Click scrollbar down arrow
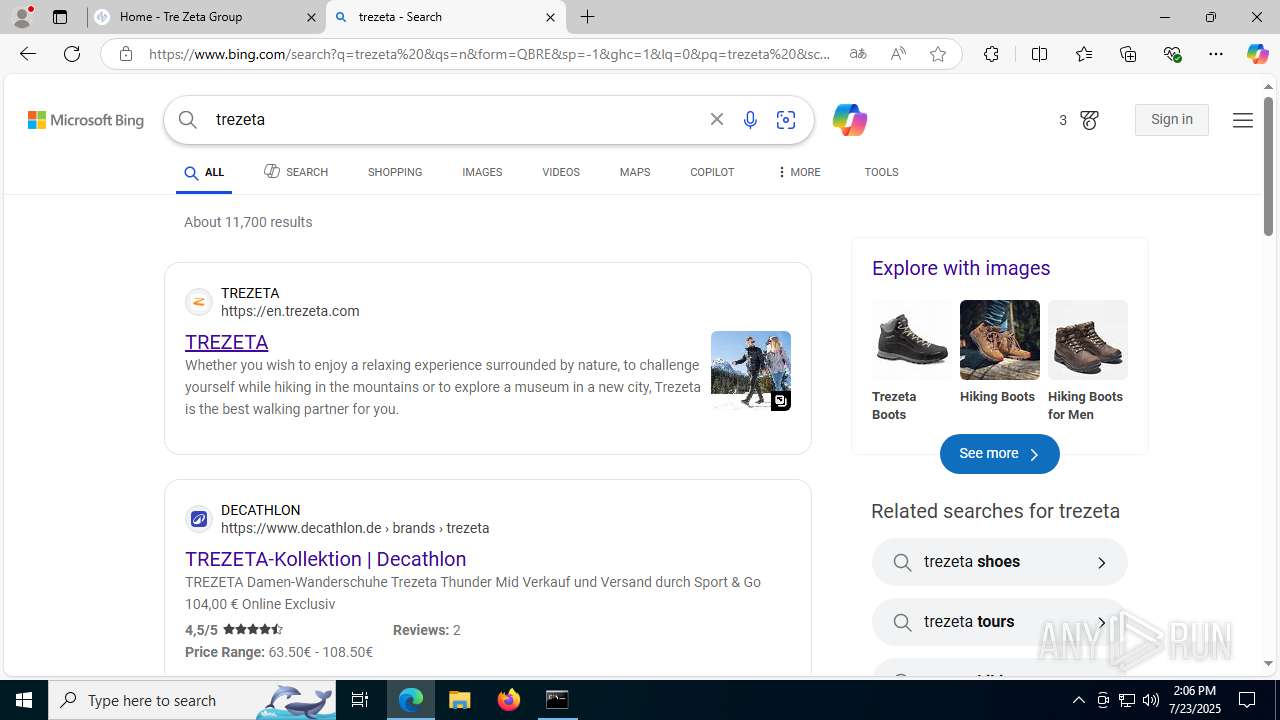Viewport: 1280px width, 720px height. 1268,663
